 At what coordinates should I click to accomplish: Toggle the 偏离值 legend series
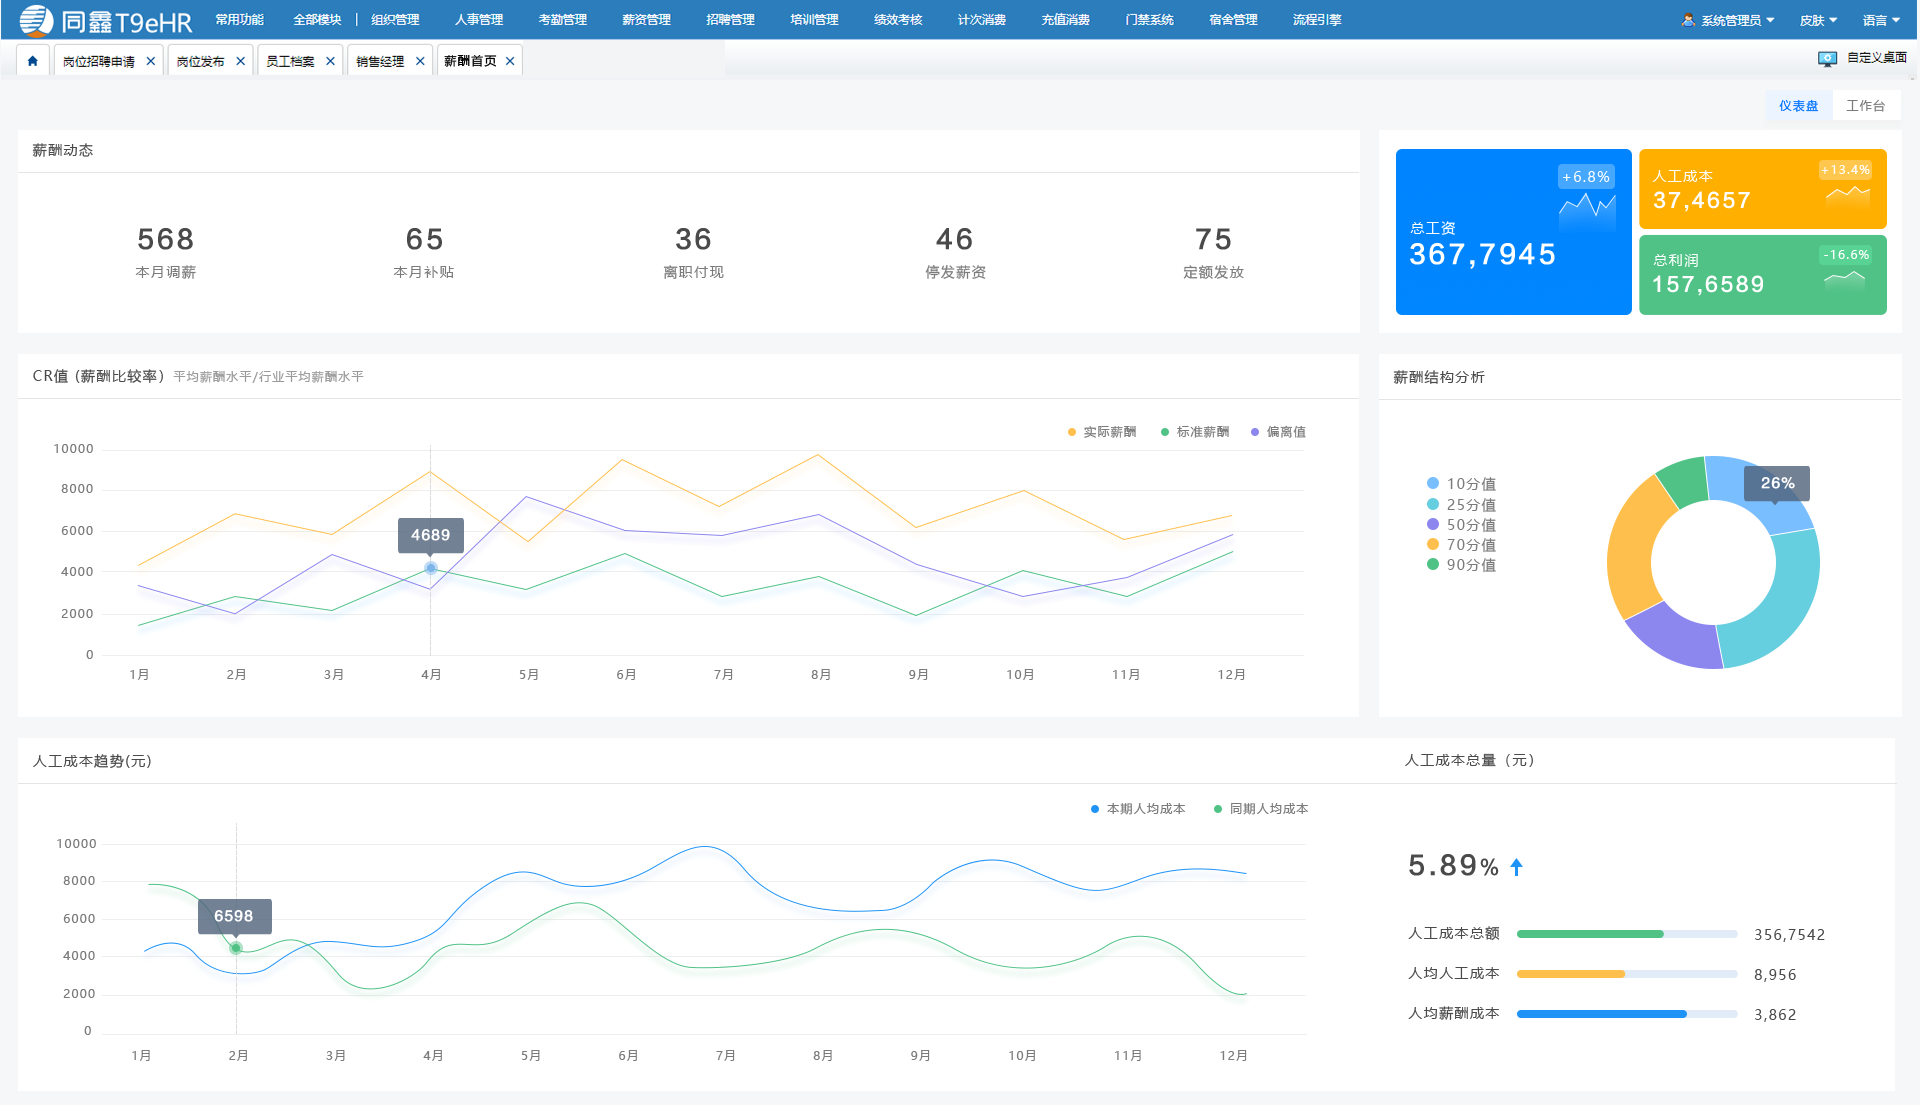1278,432
